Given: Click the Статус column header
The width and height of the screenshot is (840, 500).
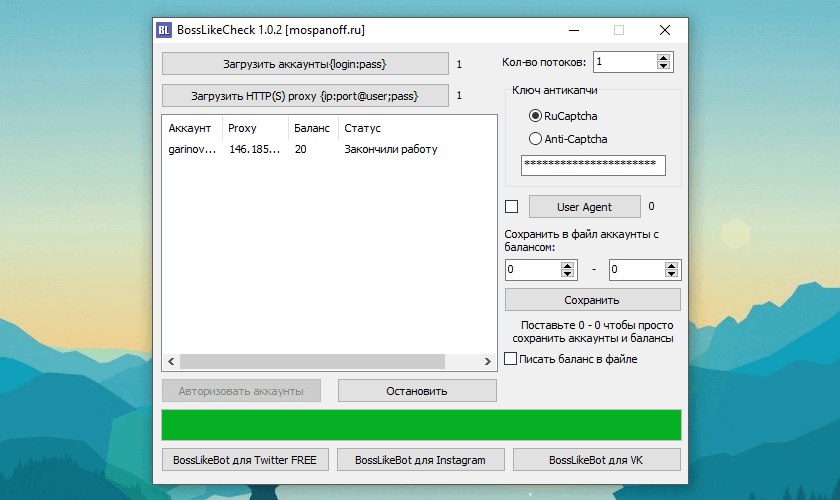Looking at the screenshot, I should tap(362, 128).
